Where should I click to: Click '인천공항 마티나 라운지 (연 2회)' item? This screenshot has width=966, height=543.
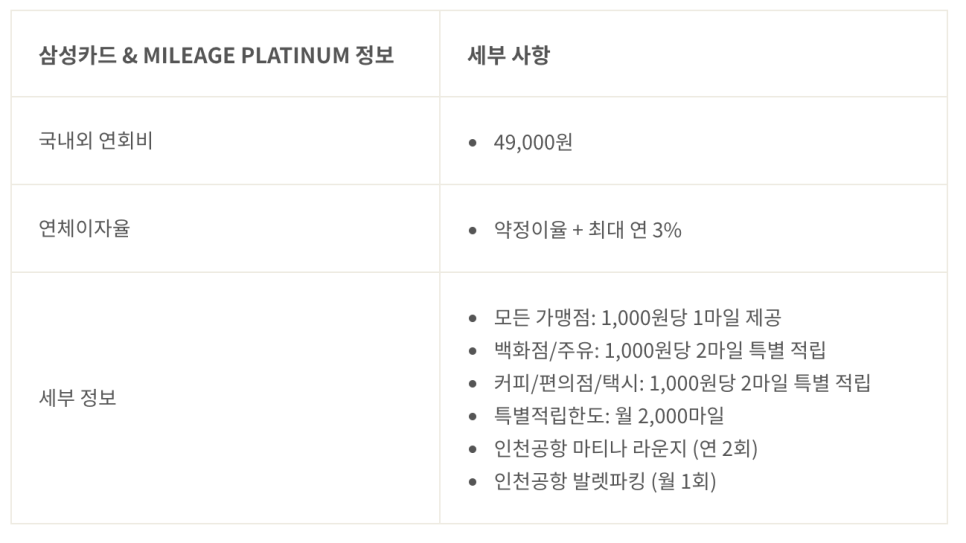tap(625, 449)
